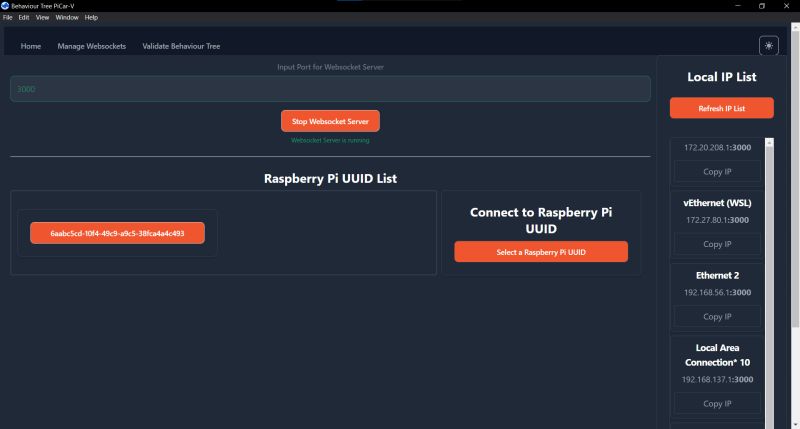Click the main window vertical scrollbar
This screenshot has width=800, height=429.
(795, 179)
